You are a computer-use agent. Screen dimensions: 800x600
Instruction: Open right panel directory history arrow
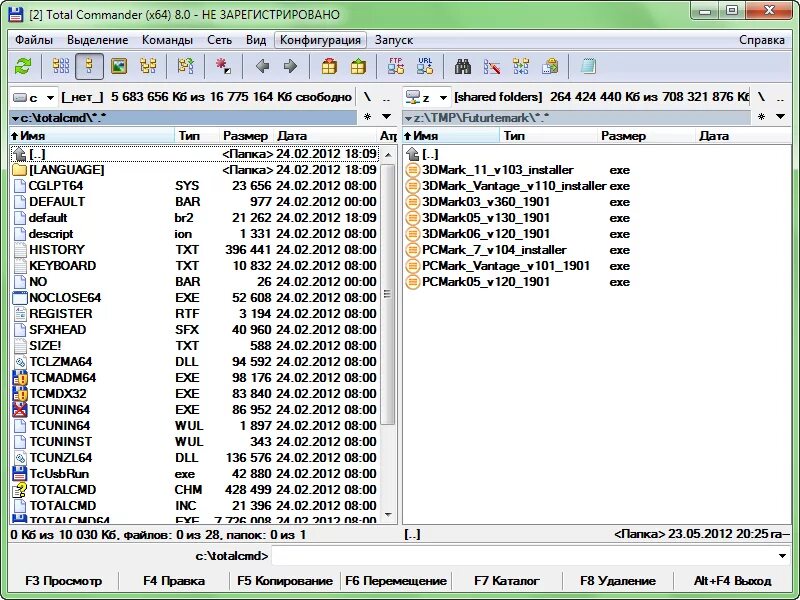(x=780, y=117)
